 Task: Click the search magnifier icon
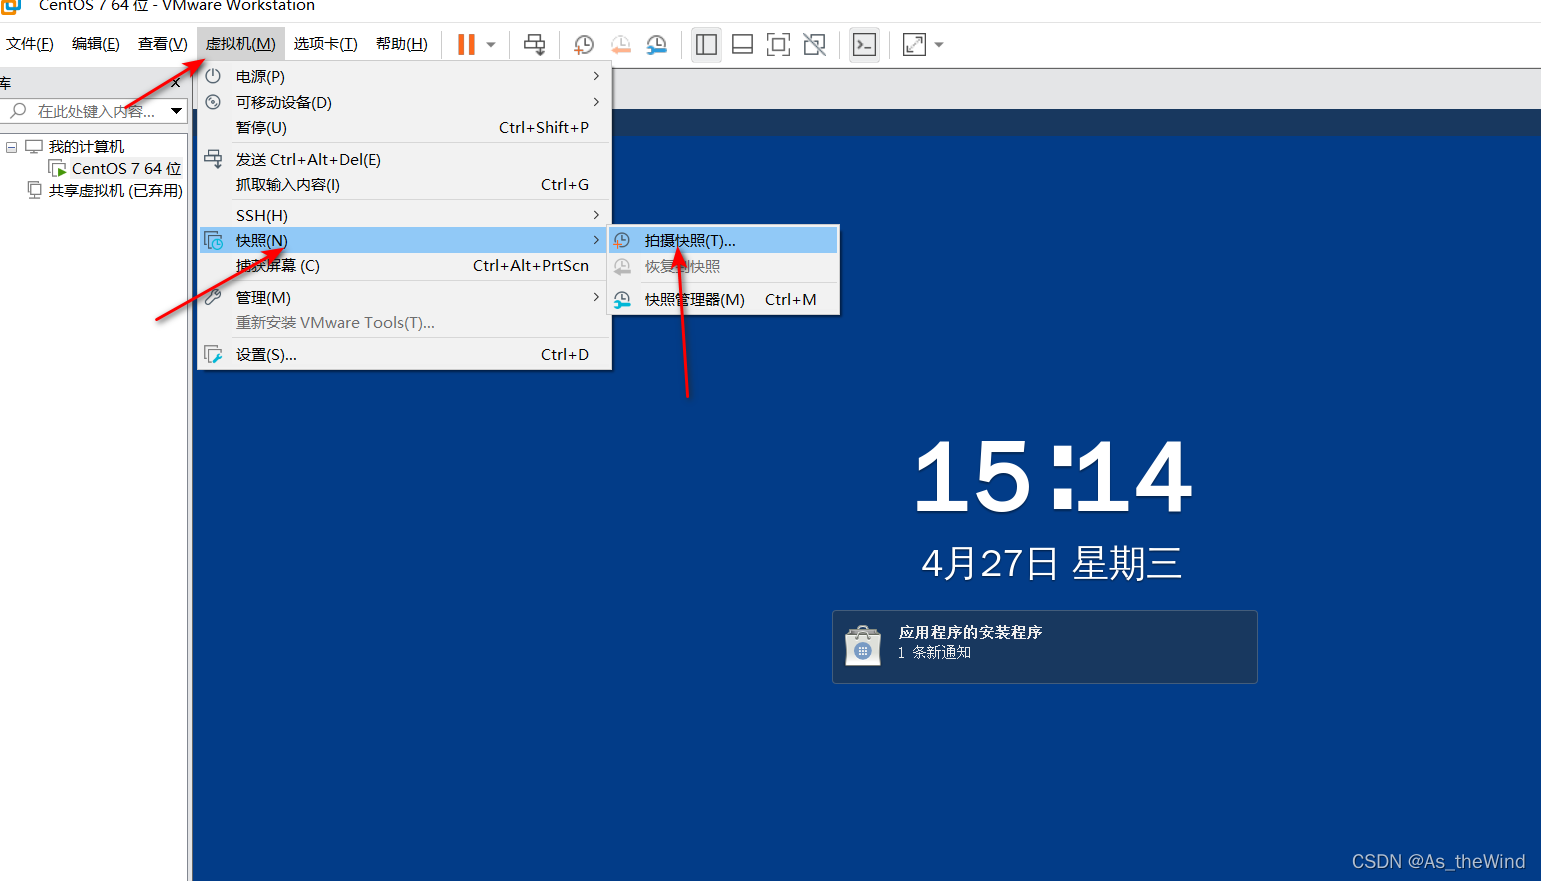point(18,111)
